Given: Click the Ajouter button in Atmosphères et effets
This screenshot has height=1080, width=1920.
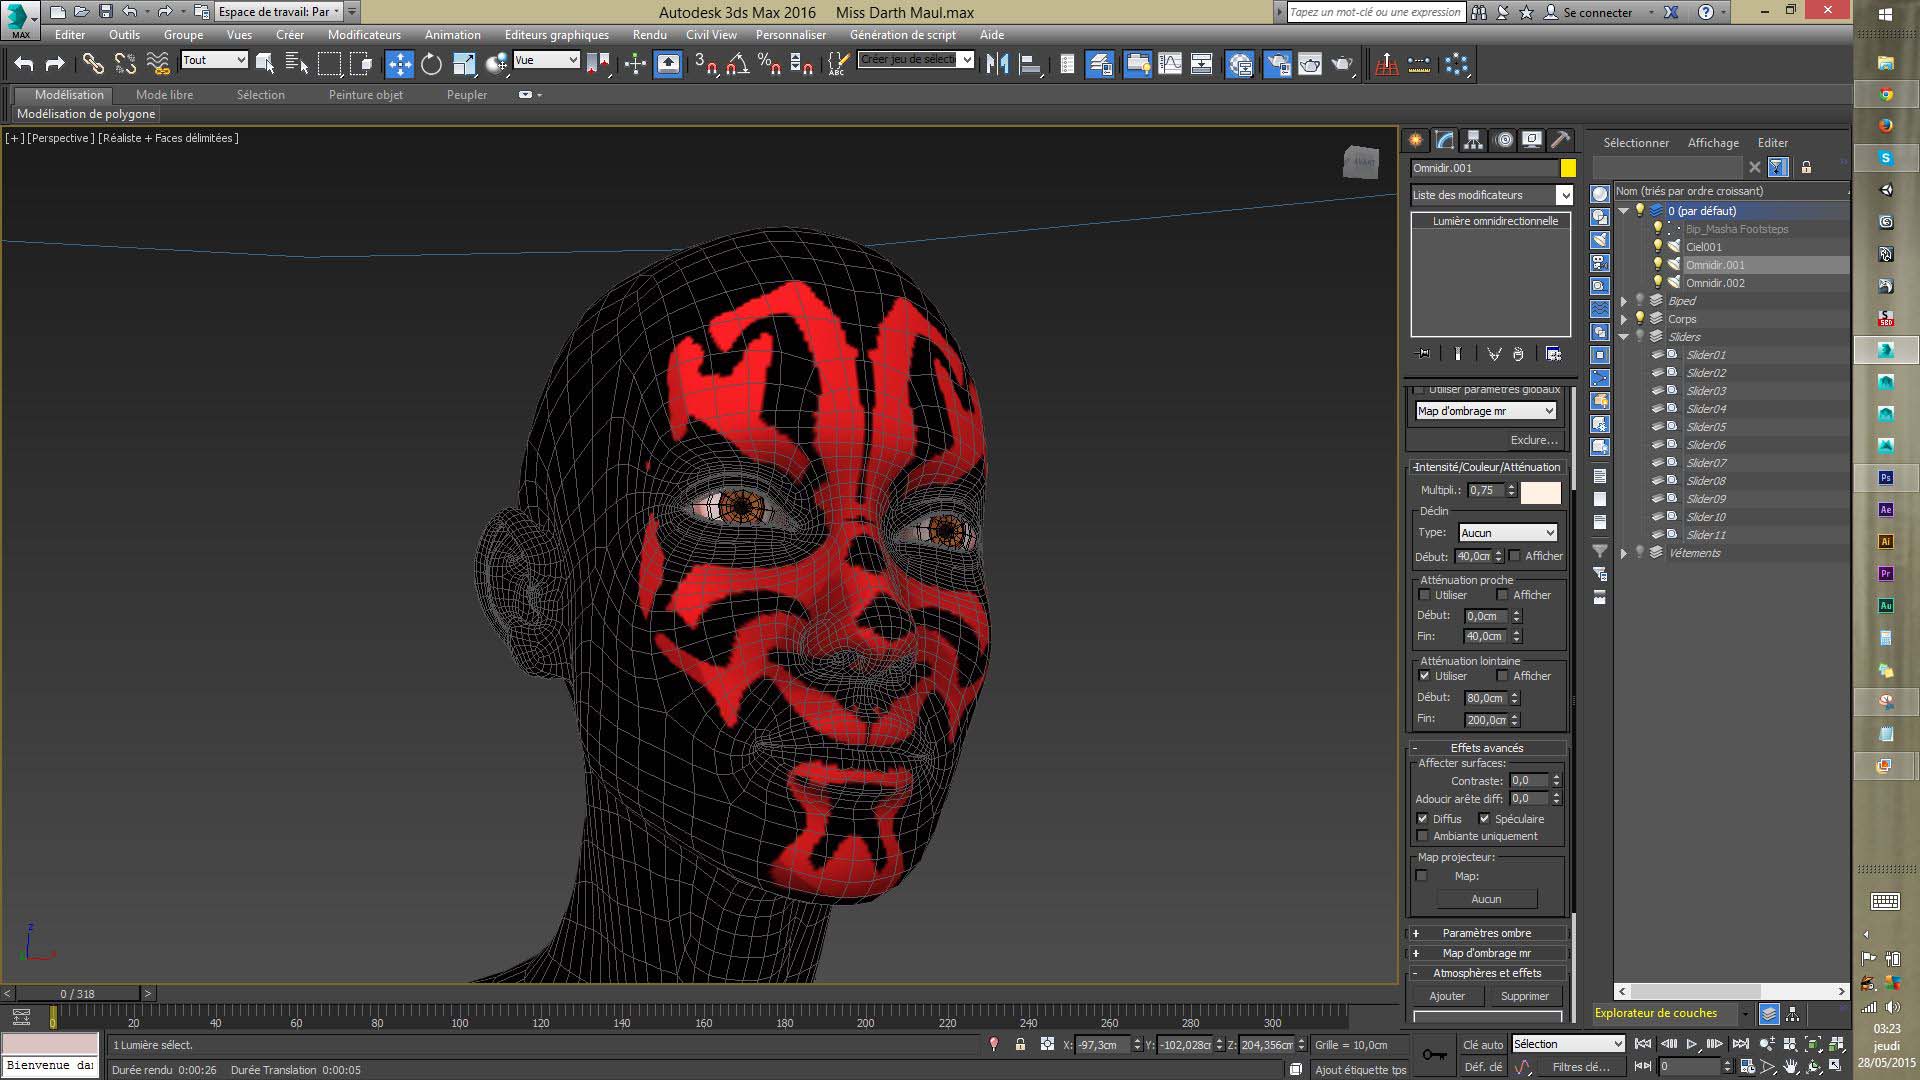Looking at the screenshot, I should 1447,996.
